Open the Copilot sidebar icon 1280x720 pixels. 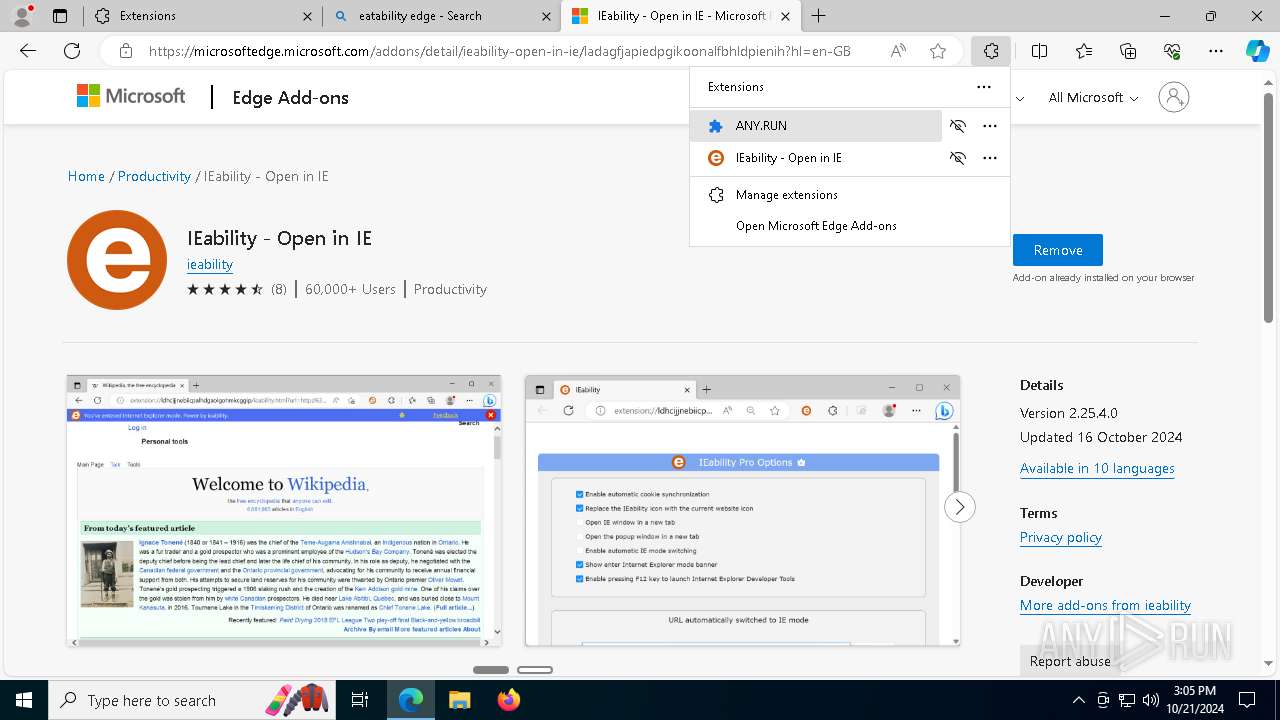(1257, 51)
